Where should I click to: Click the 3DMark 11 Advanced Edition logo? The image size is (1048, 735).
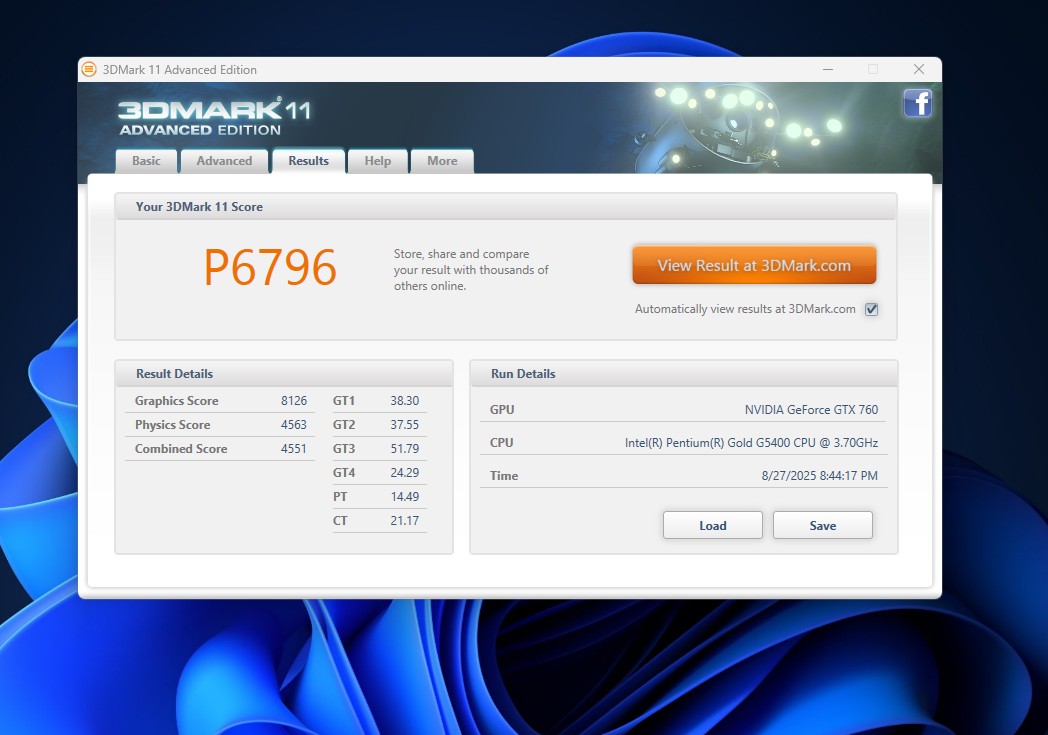[213, 116]
